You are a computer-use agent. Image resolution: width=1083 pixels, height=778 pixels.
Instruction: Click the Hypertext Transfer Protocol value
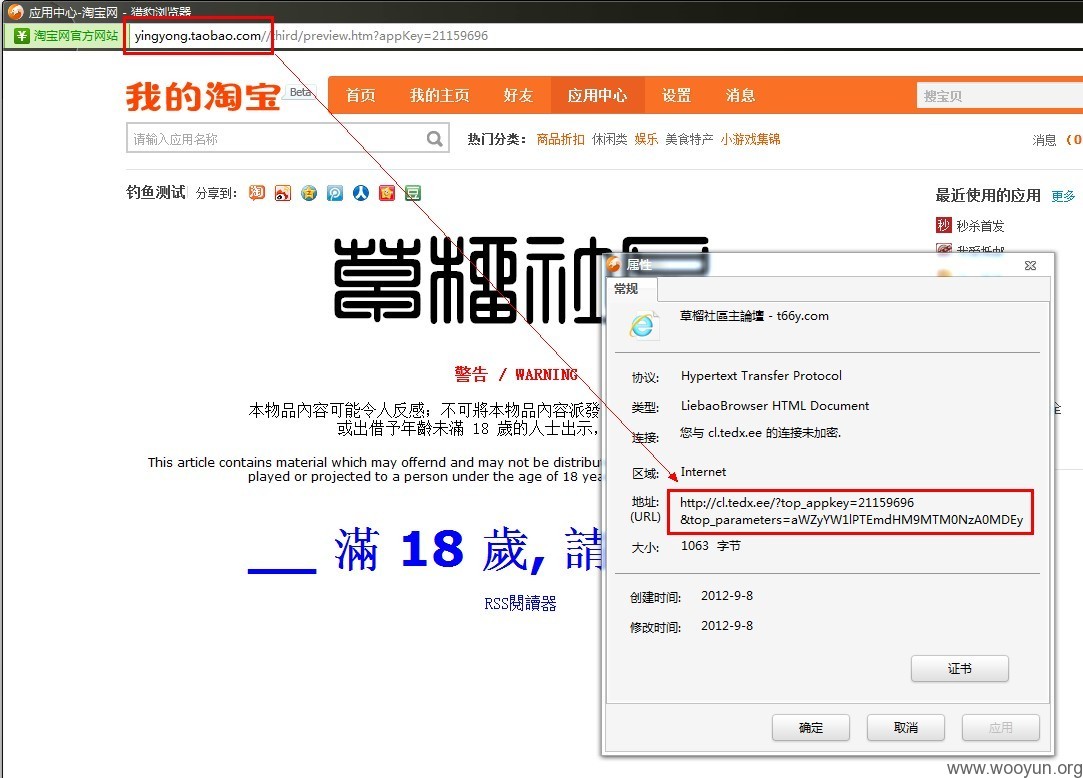point(761,376)
